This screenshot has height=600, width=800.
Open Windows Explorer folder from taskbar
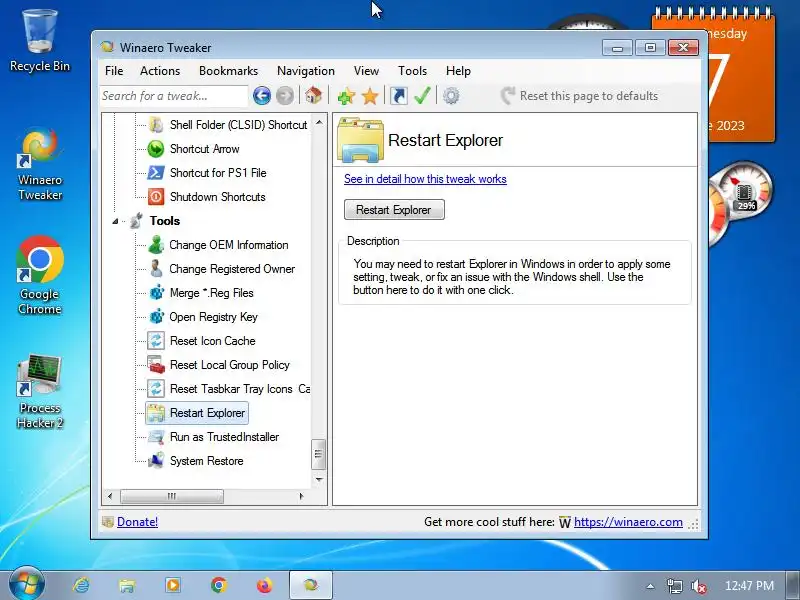(127, 585)
